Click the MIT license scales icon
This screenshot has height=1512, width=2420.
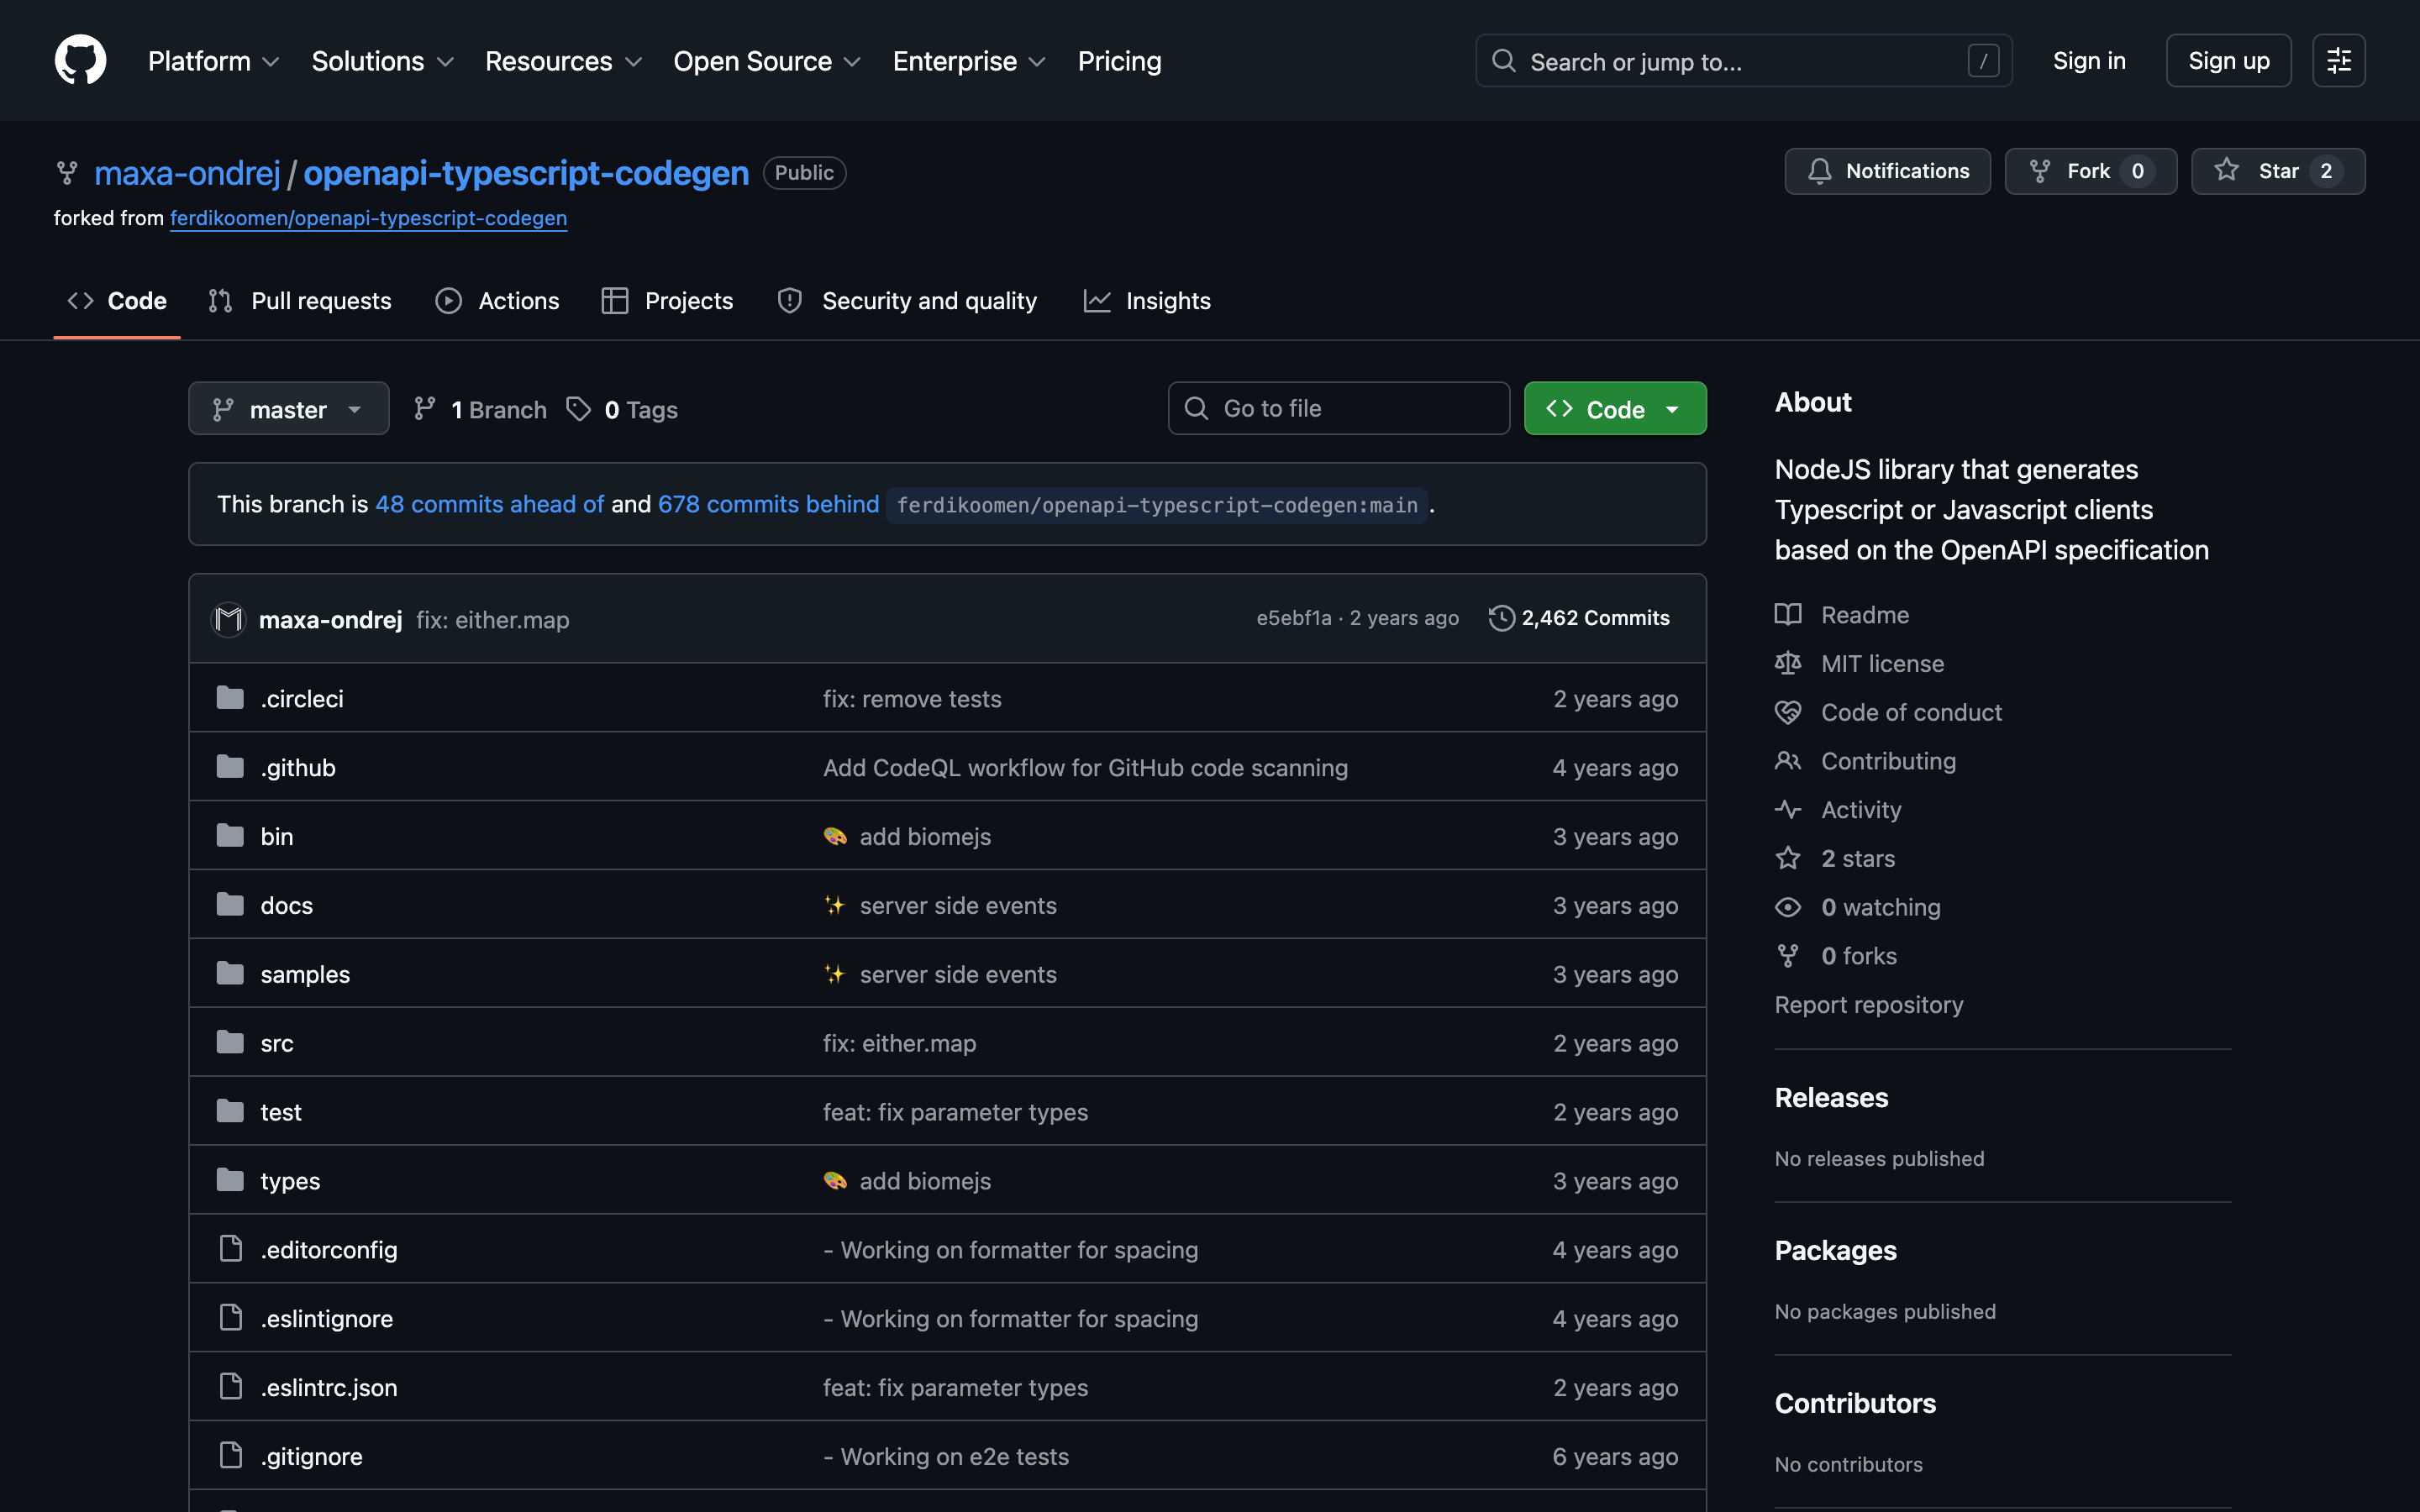point(1788,663)
